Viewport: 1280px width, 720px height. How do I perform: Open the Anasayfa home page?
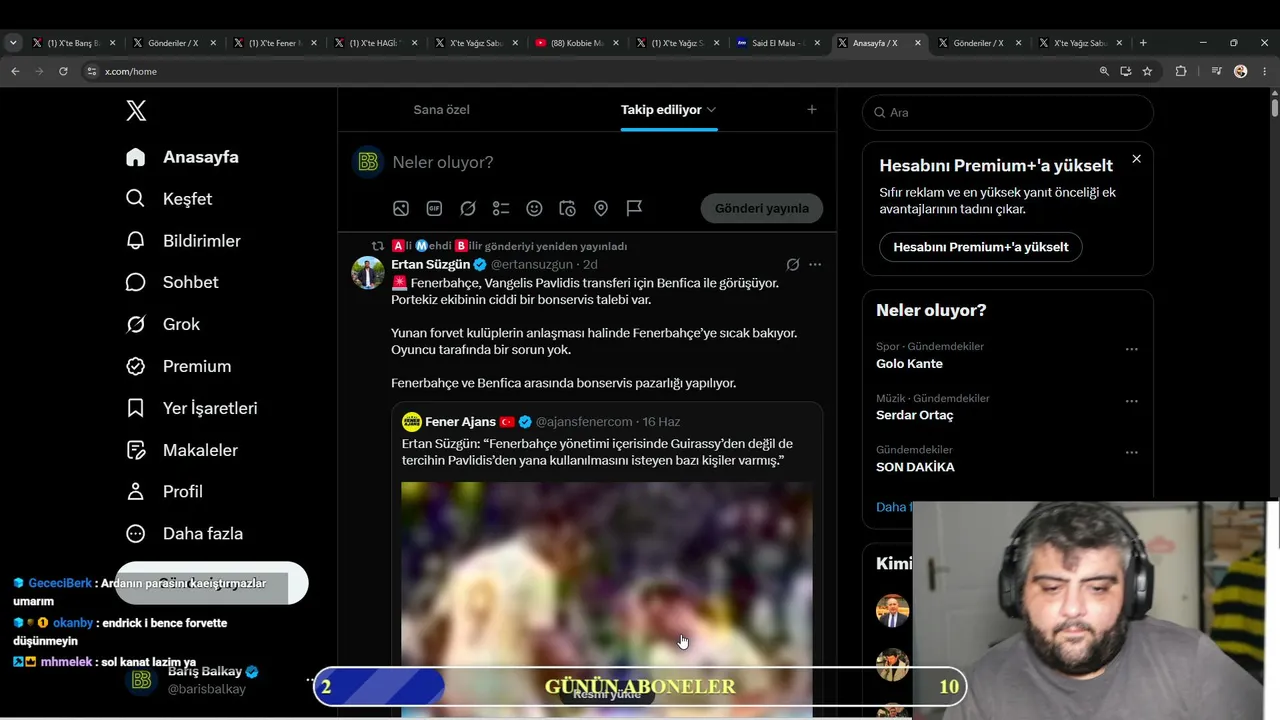click(182, 157)
